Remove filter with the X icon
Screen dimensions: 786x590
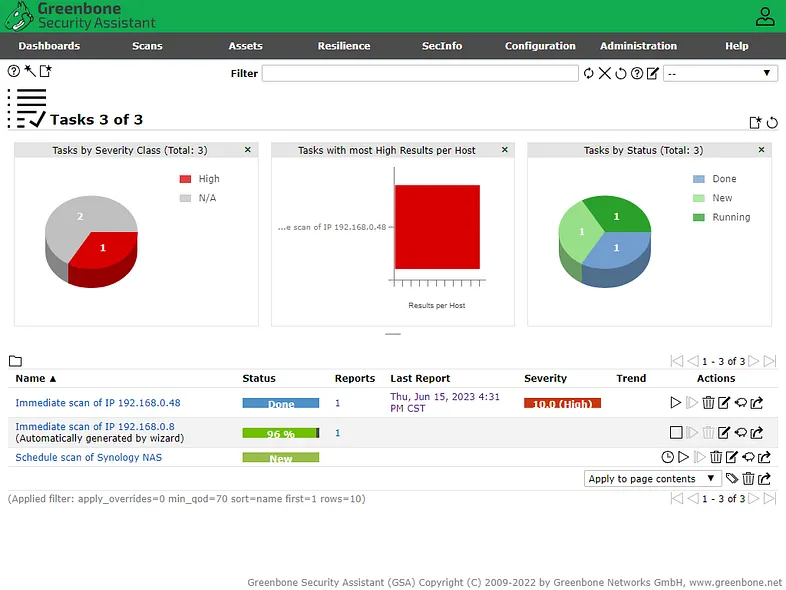click(x=605, y=73)
